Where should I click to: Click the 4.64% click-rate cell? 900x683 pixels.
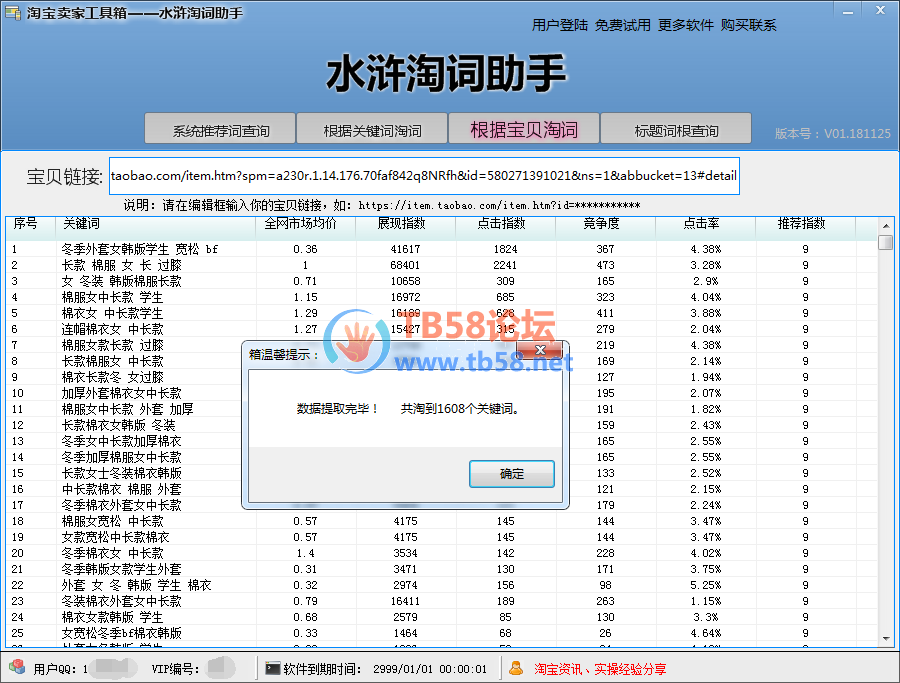pyautogui.click(x=705, y=633)
